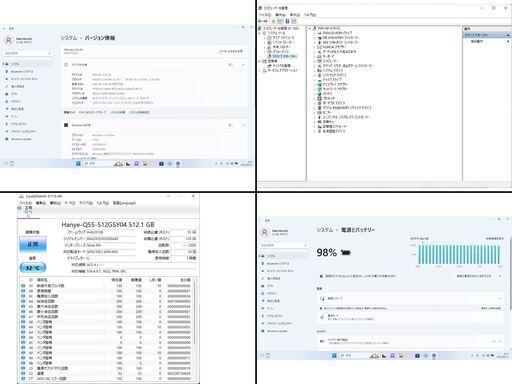This screenshot has height=384, width=512.
Task: Open Start menu on the バージョン情報 screenshot taskbar
Action: coord(78,164)
